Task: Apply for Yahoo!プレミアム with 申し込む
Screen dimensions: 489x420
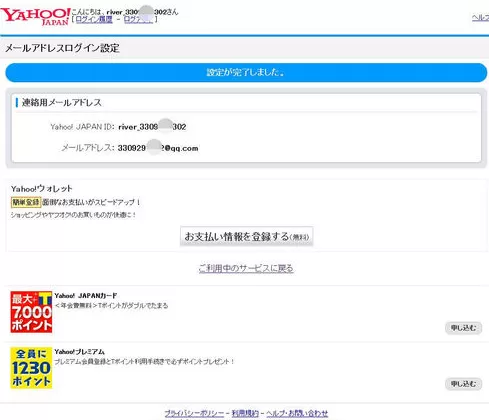Action: (x=463, y=384)
